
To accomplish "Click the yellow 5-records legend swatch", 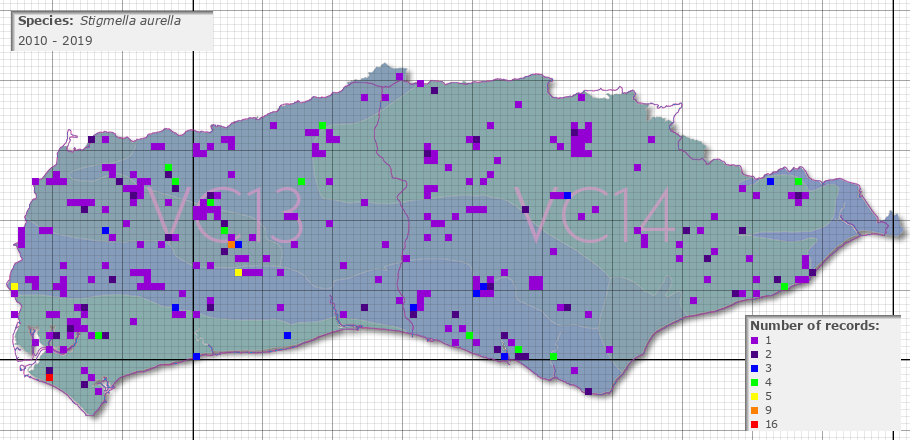I will point(754,396).
